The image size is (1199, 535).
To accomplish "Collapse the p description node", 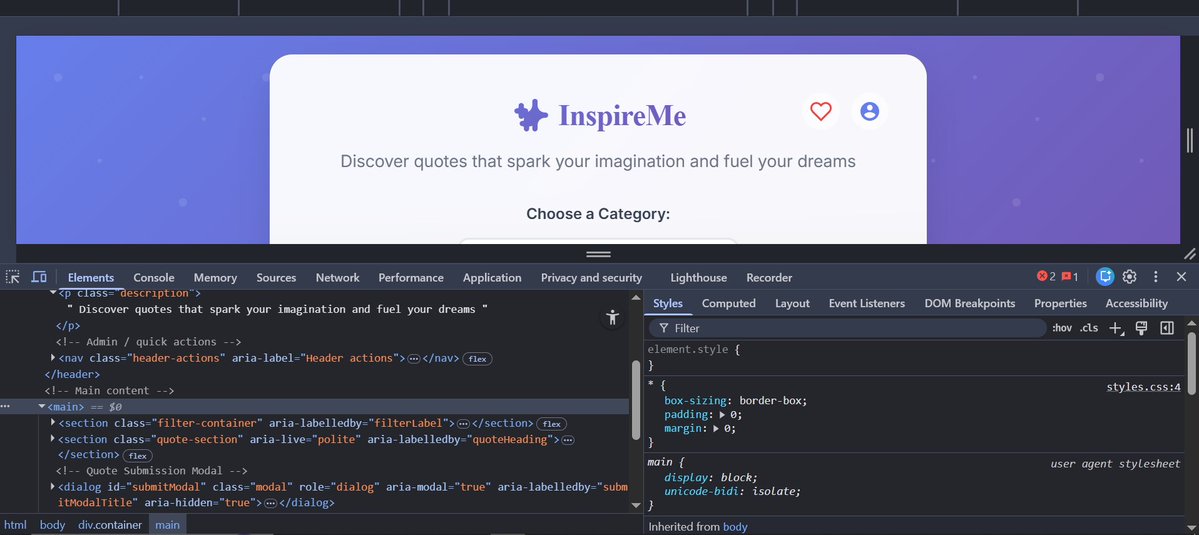I will tap(53, 293).
